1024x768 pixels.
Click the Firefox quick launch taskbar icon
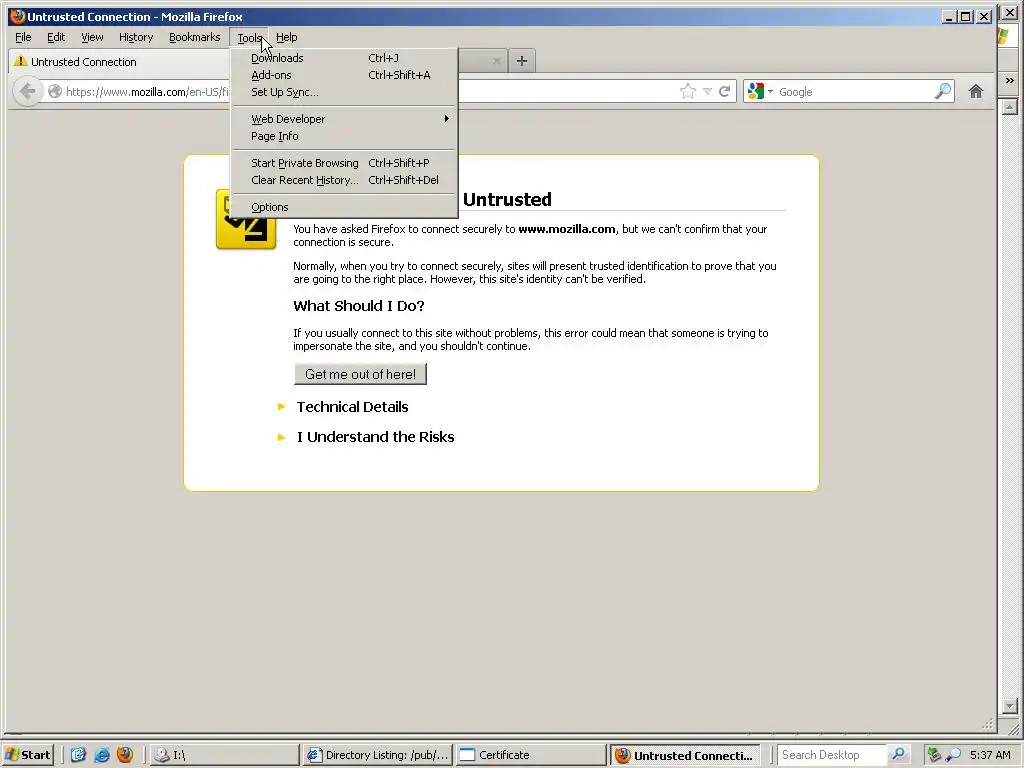pyautogui.click(x=125, y=755)
